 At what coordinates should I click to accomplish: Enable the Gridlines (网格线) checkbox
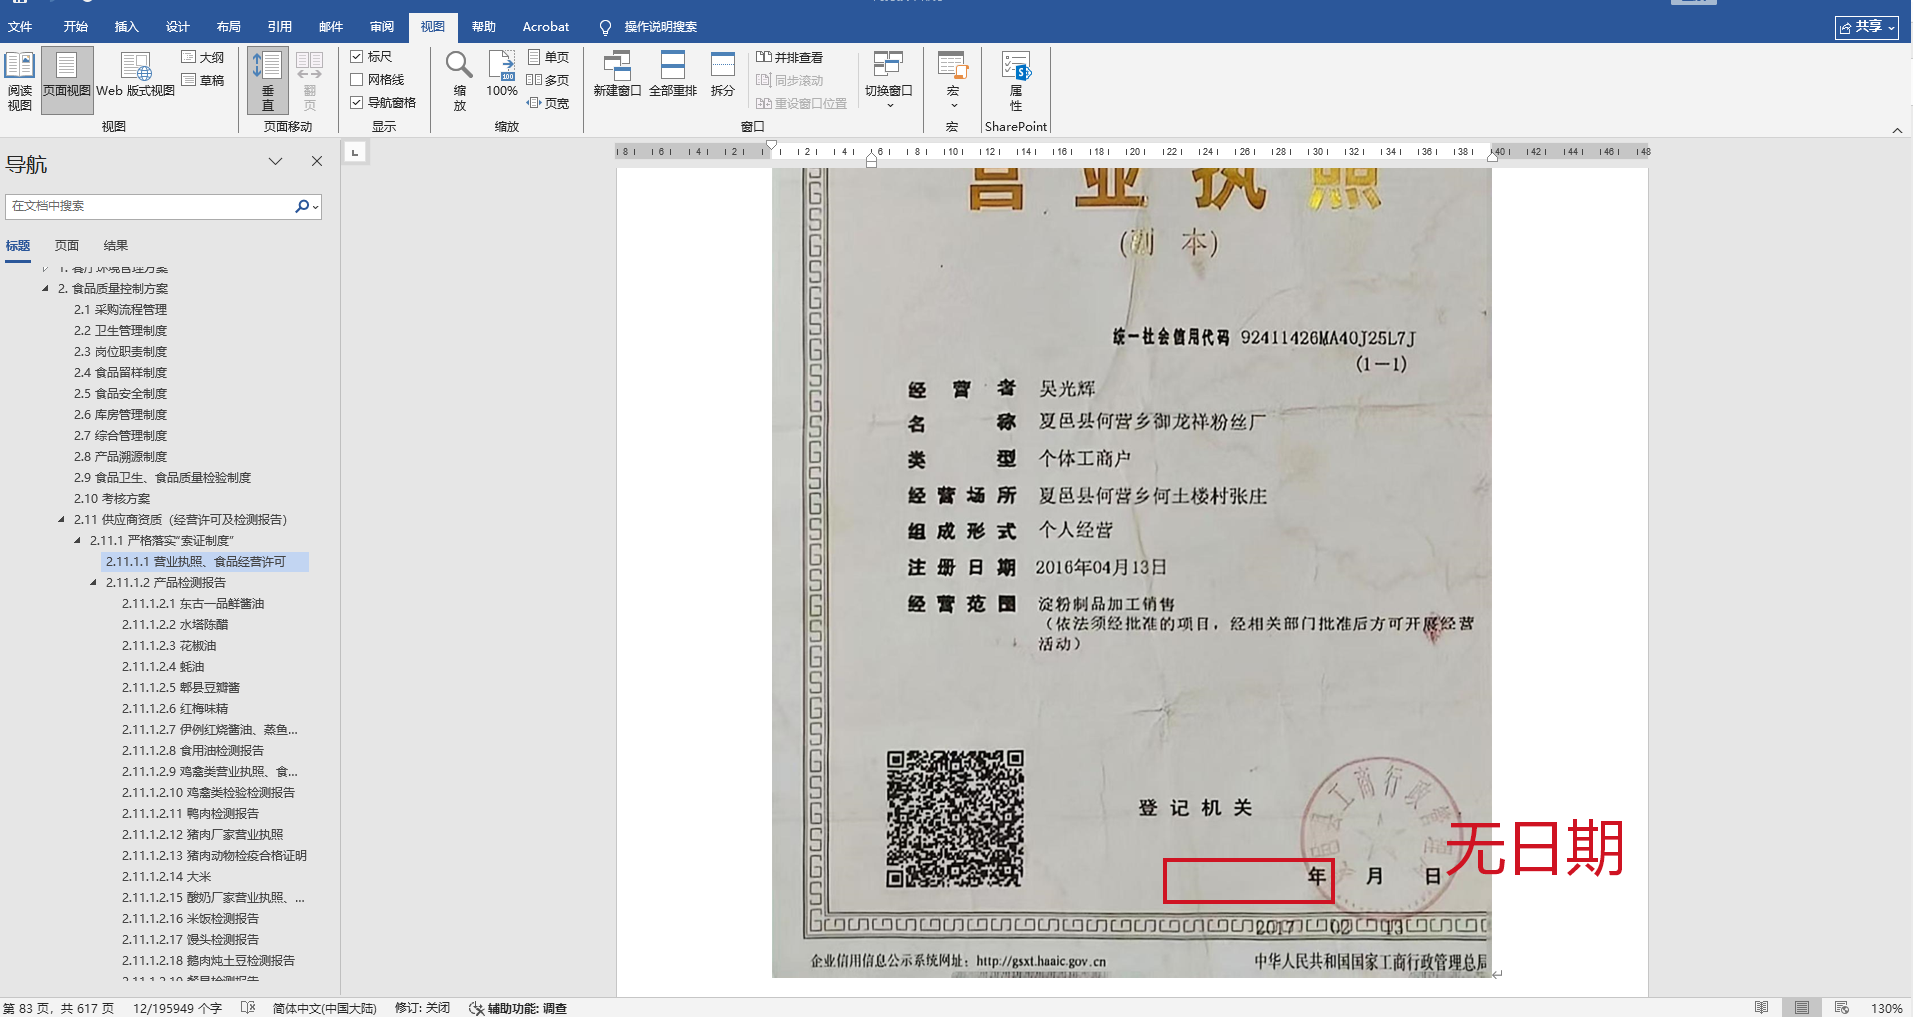tap(357, 80)
